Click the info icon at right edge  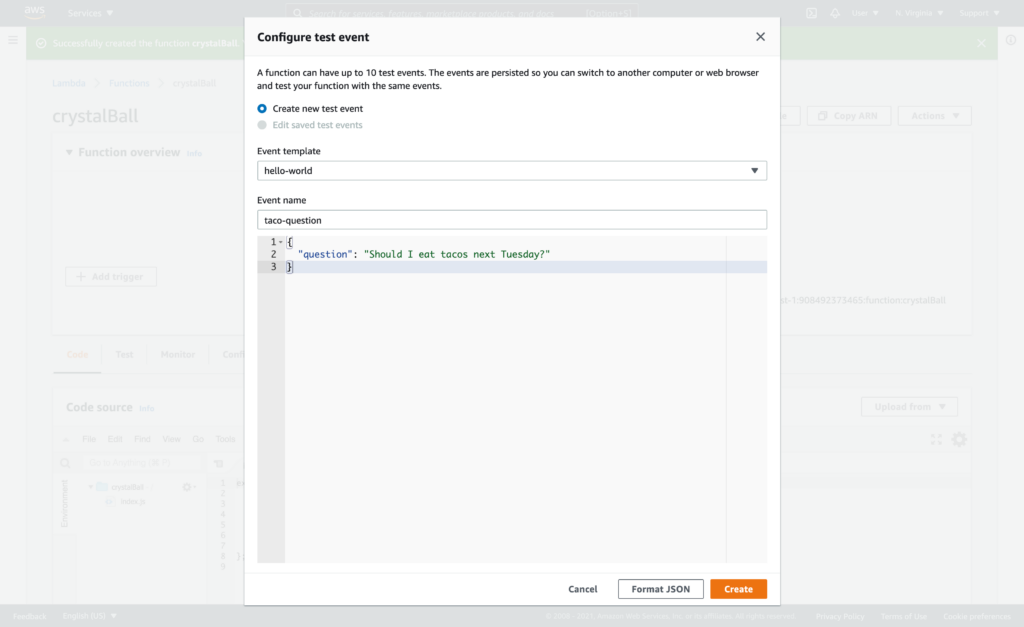coord(1011,40)
